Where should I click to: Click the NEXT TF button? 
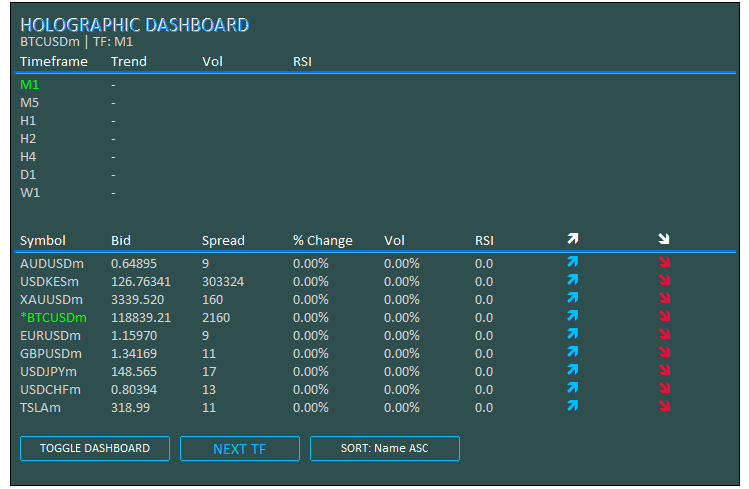[x=240, y=448]
